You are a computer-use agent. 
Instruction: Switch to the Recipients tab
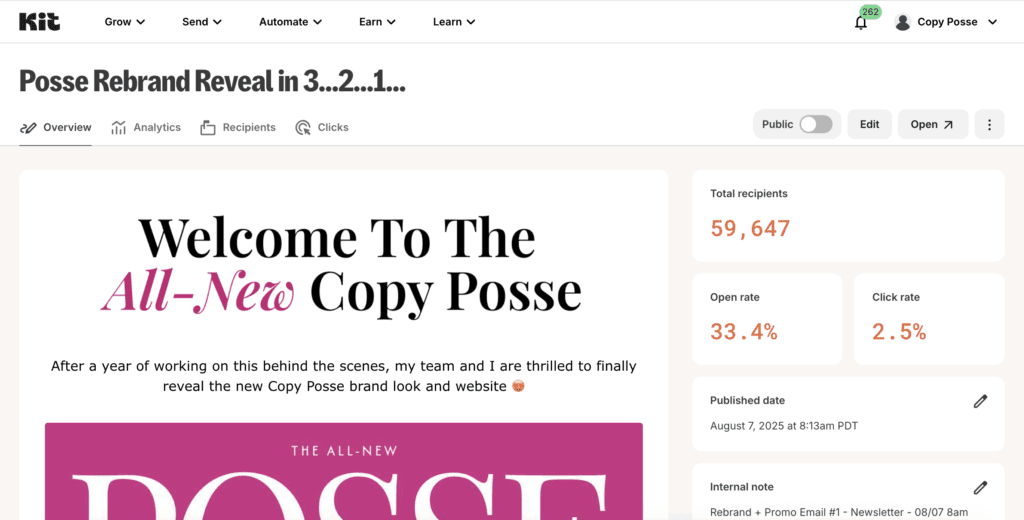(238, 127)
